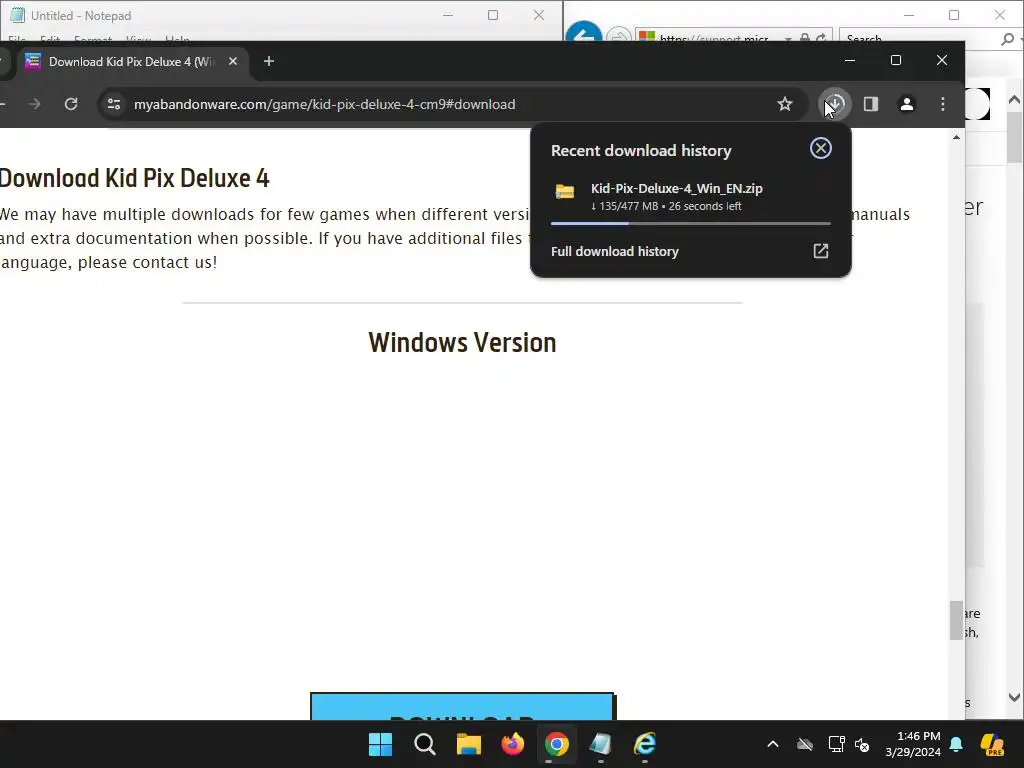Click the zip file folder icon
1024x768 pixels.
pyautogui.click(x=565, y=191)
